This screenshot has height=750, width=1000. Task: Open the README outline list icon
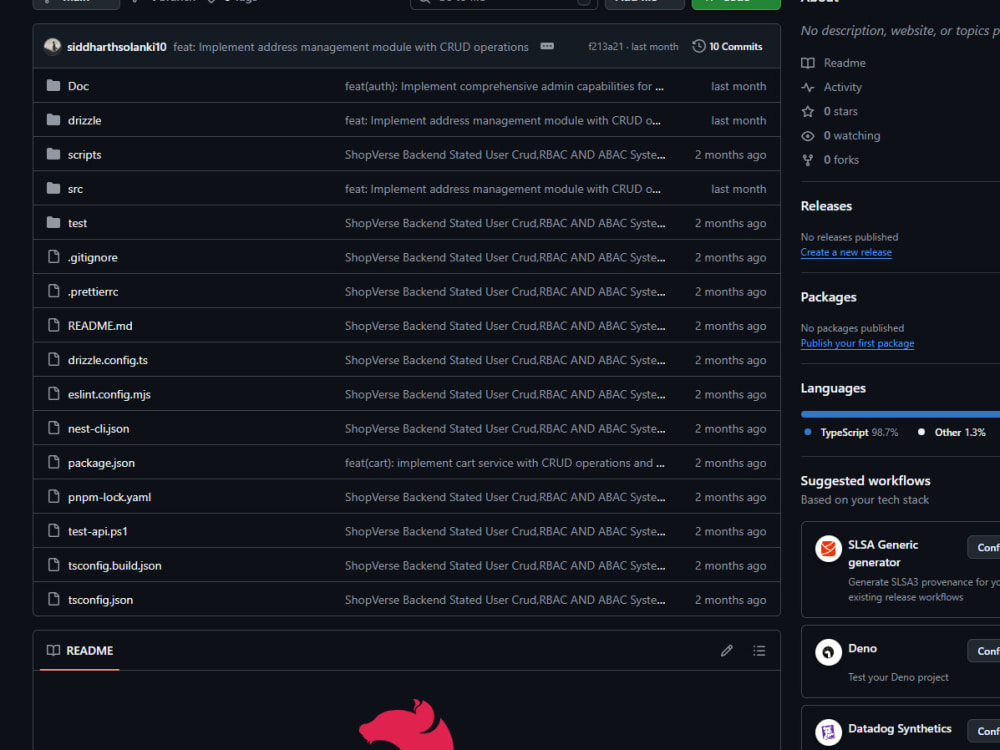pyautogui.click(x=759, y=651)
